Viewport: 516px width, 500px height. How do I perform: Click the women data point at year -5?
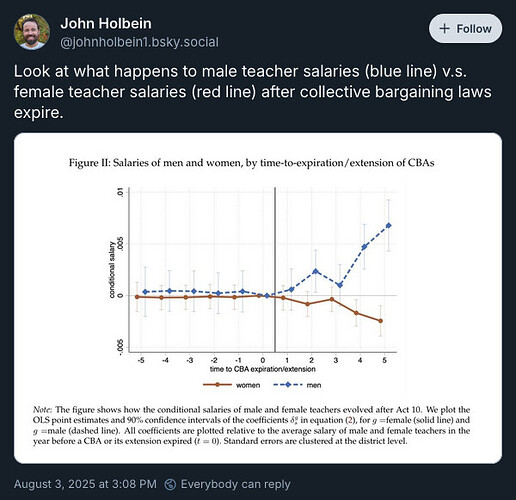pyautogui.click(x=137, y=297)
